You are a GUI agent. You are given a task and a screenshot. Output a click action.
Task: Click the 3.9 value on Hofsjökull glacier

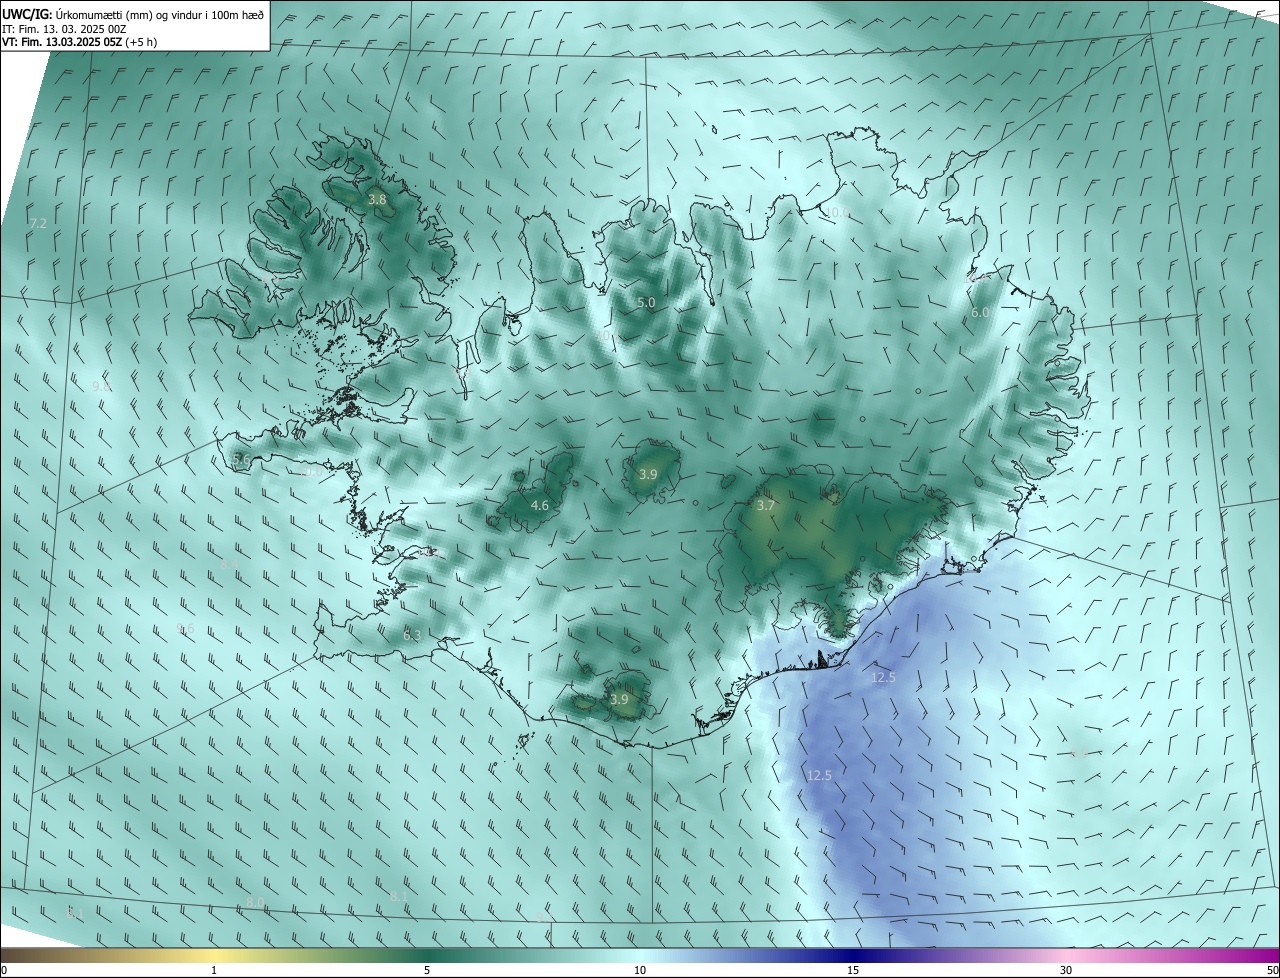pos(648,474)
